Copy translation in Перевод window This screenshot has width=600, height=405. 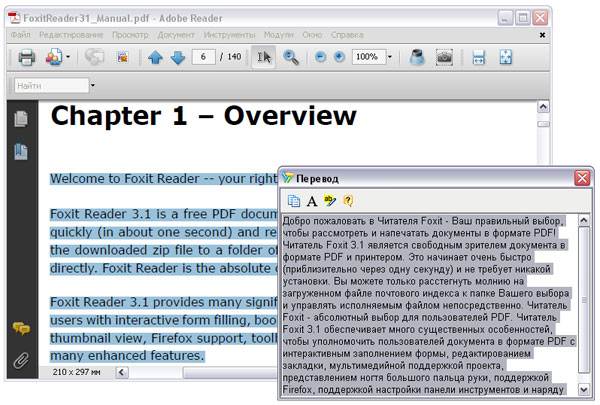(293, 201)
